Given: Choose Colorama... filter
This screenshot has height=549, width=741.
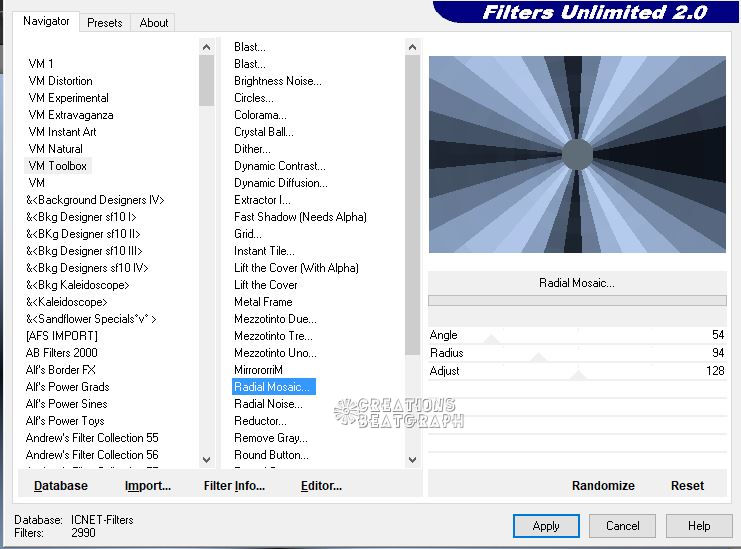Looking at the screenshot, I should [x=260, y=115].
